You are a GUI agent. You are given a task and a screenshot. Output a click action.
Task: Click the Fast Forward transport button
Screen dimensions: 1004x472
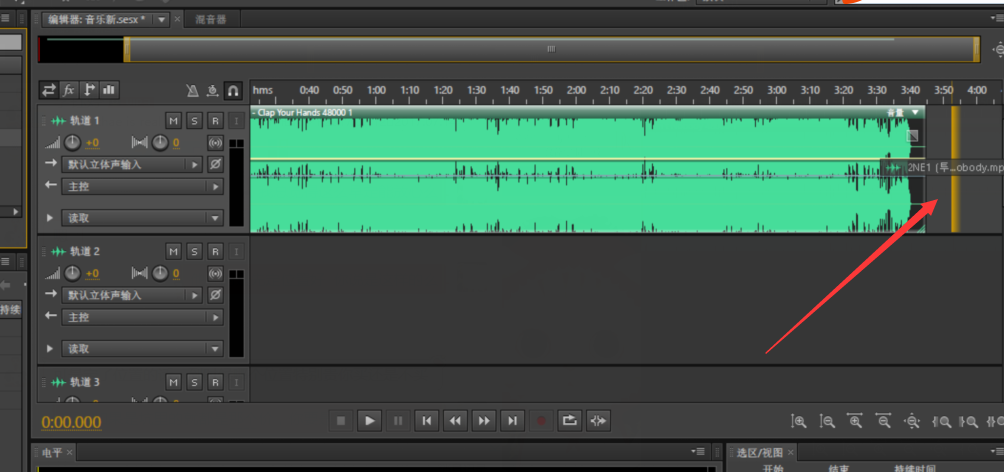coord(484,421)
